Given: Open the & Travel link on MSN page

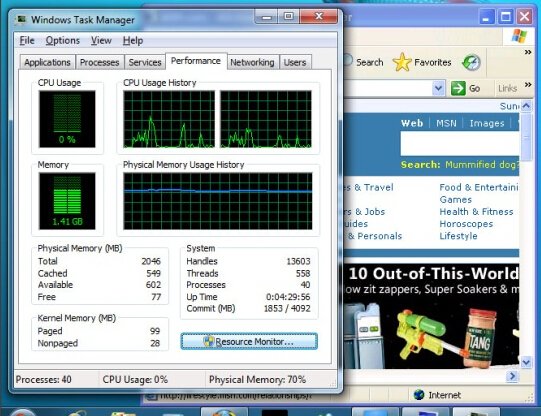Looking at the screenshot, I should tap(369, 187).
